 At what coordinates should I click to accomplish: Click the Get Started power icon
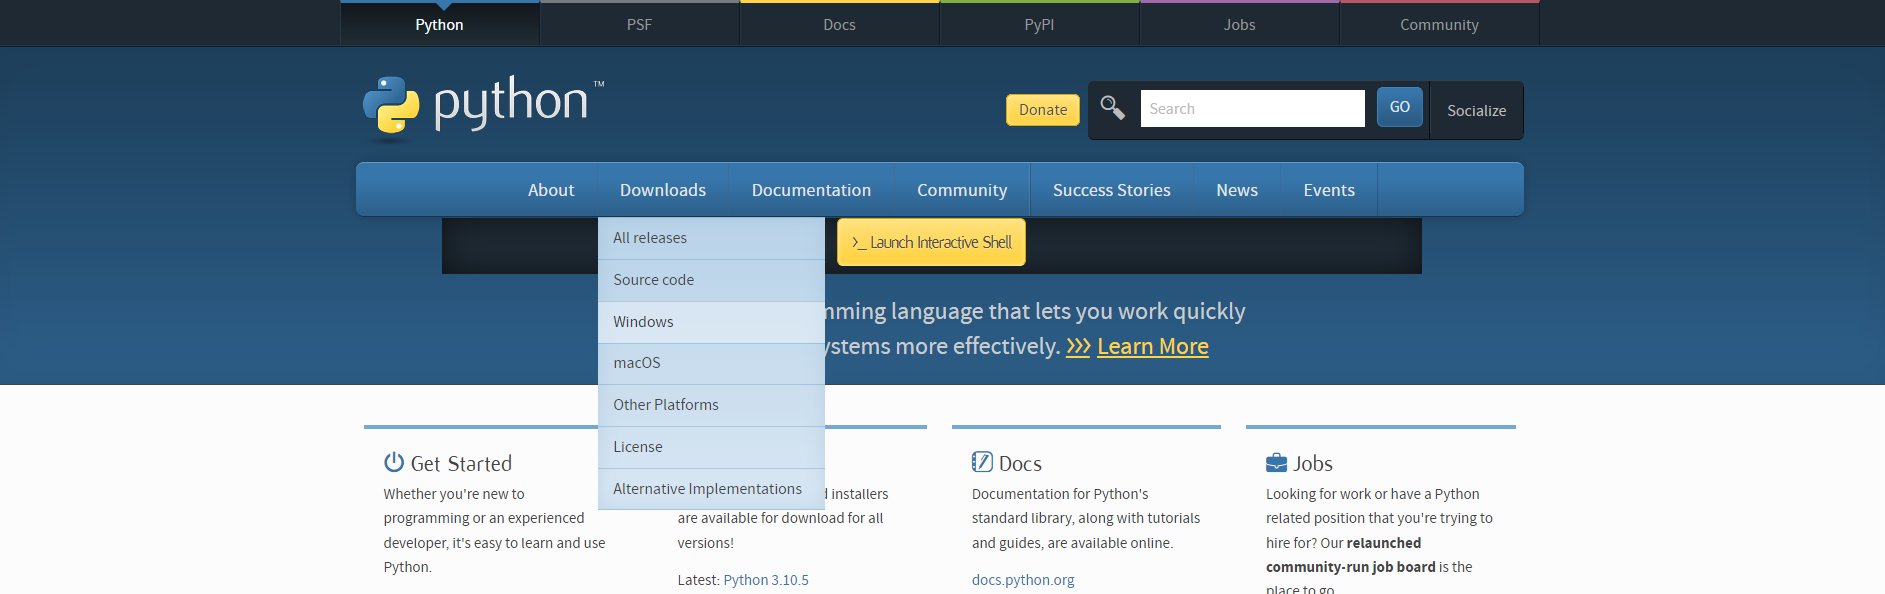pyautogui.click(x=394, y=462)
